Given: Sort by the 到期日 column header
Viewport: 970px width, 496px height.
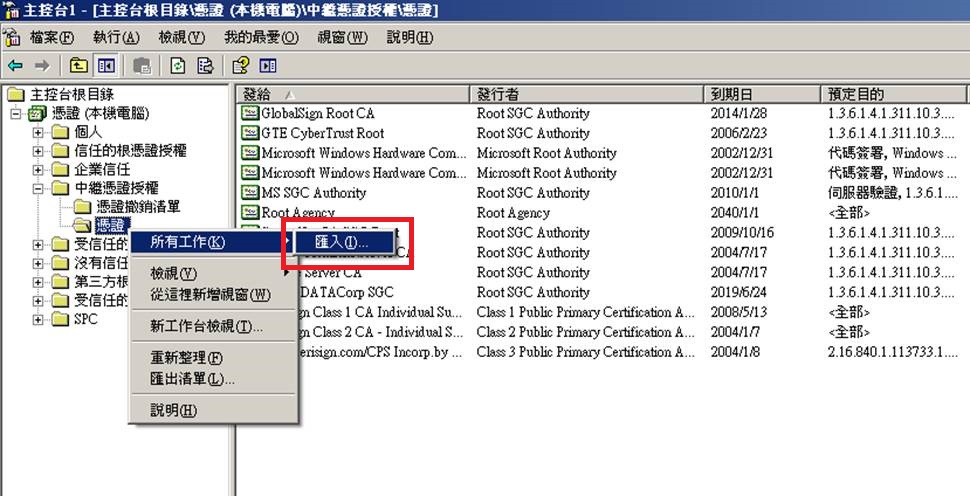Looking at the screenshot, I should 763,94.
